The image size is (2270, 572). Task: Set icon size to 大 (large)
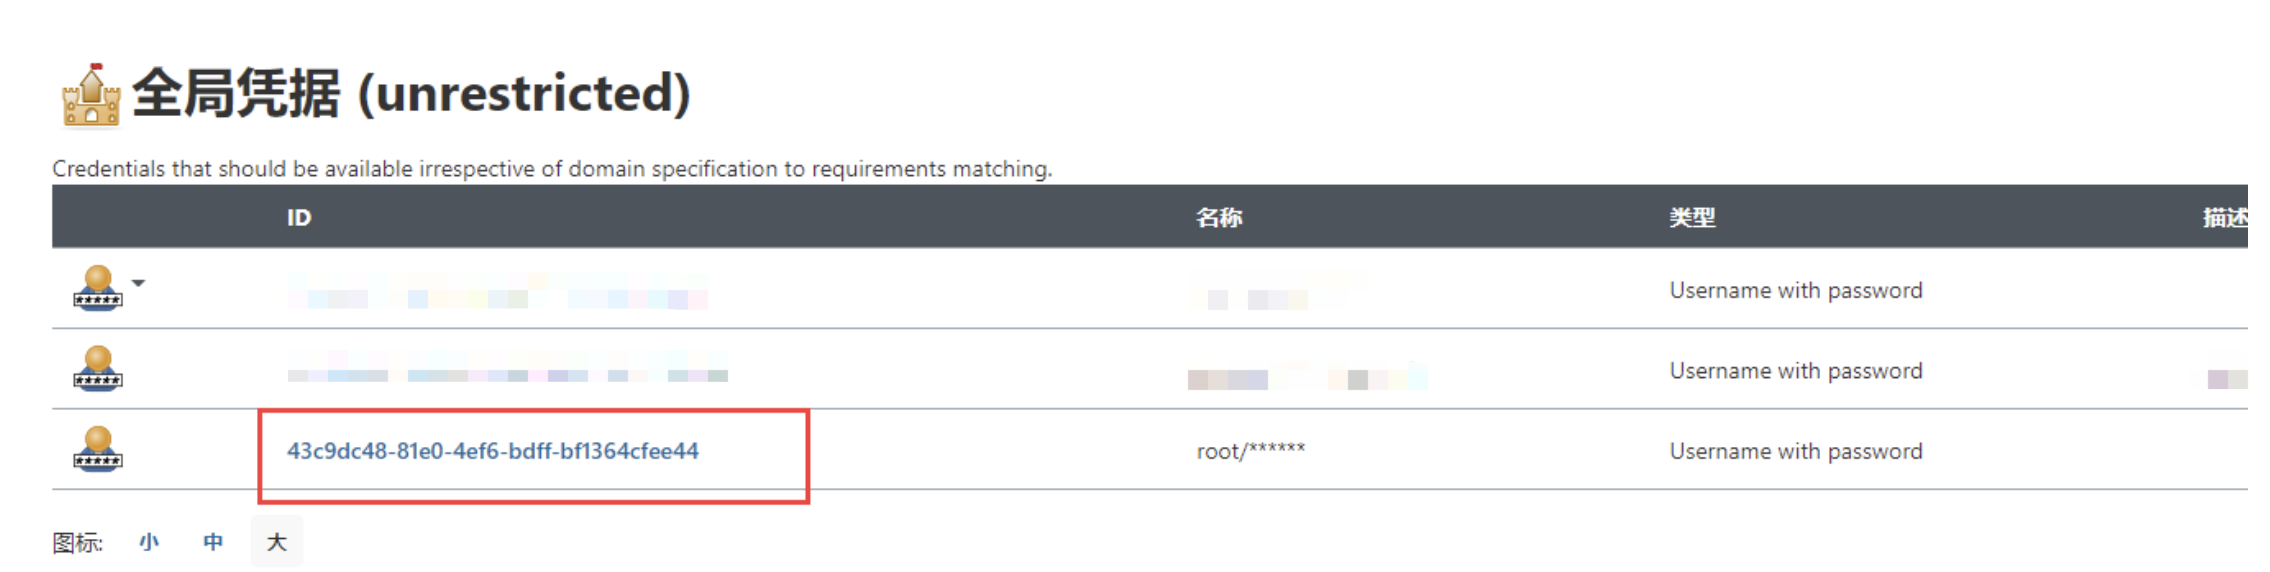277,542
